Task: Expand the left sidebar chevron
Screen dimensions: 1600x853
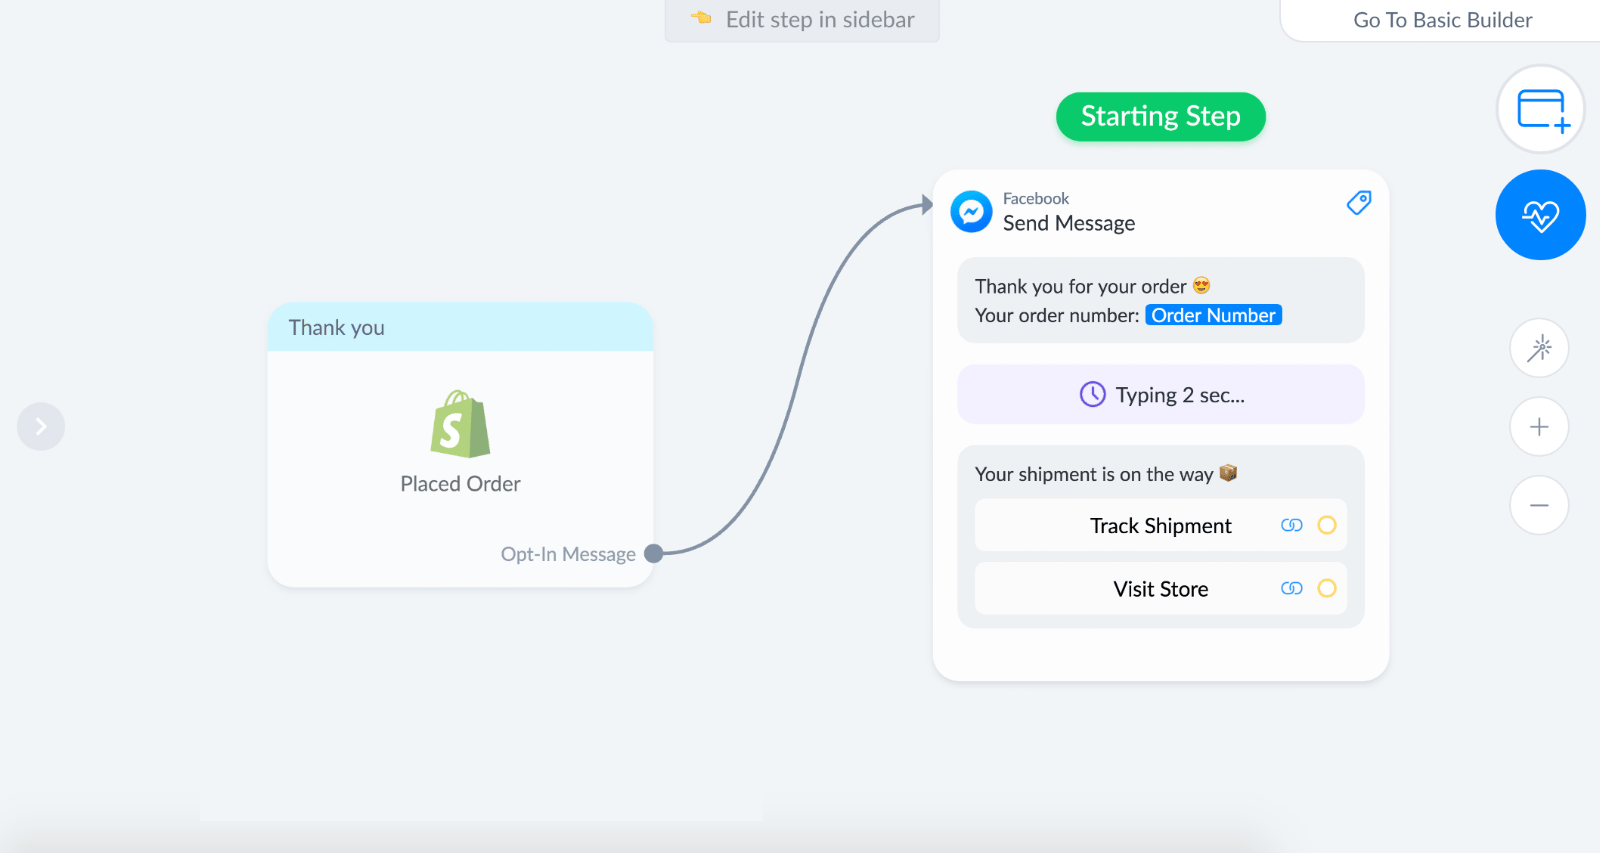Action: pyautogui.click(x=41, y=427)
